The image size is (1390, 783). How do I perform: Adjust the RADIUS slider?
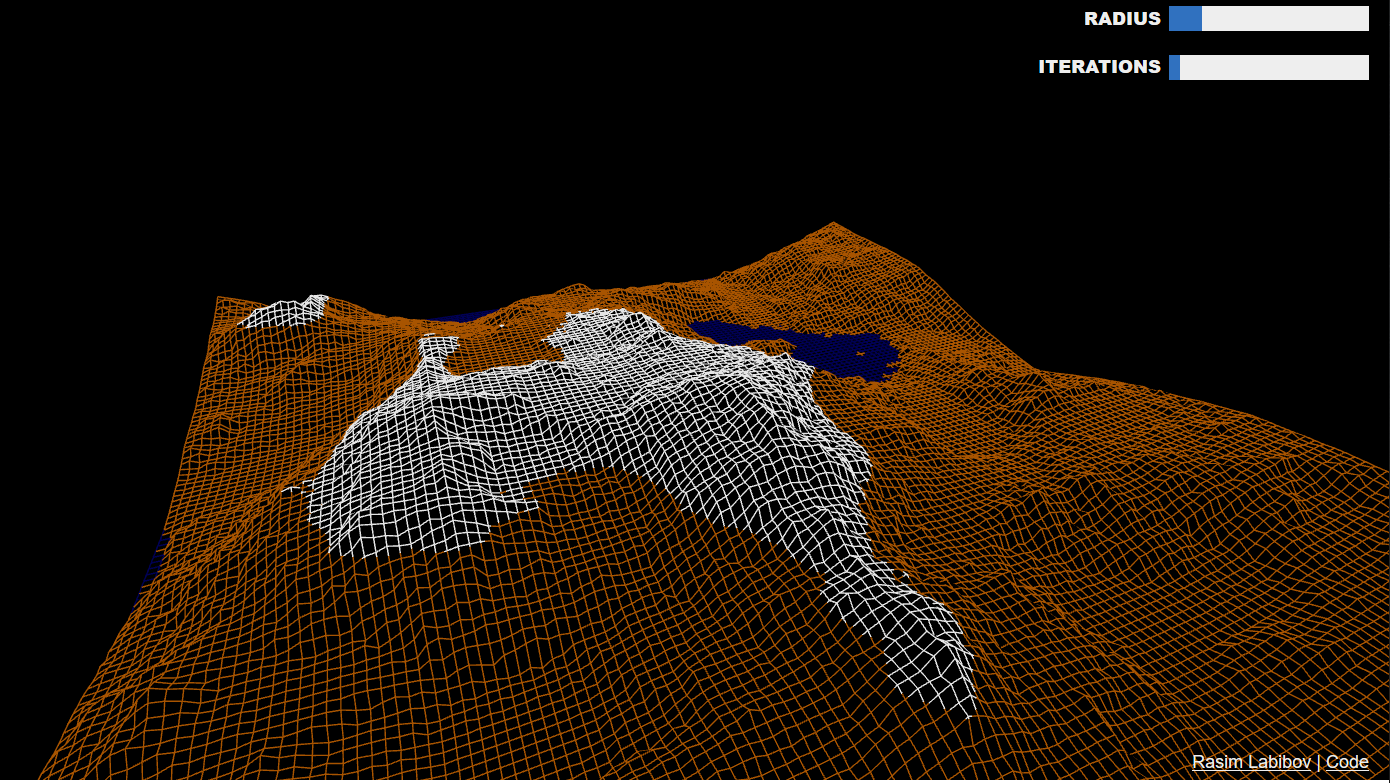1268,18
